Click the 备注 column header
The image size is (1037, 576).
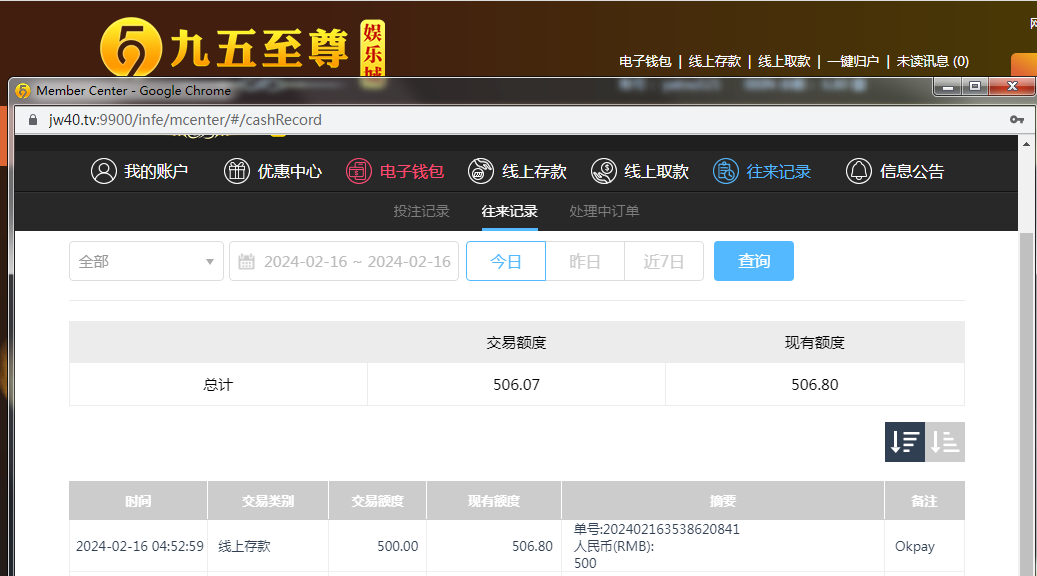pyautogui.click(x=925, y=501)
